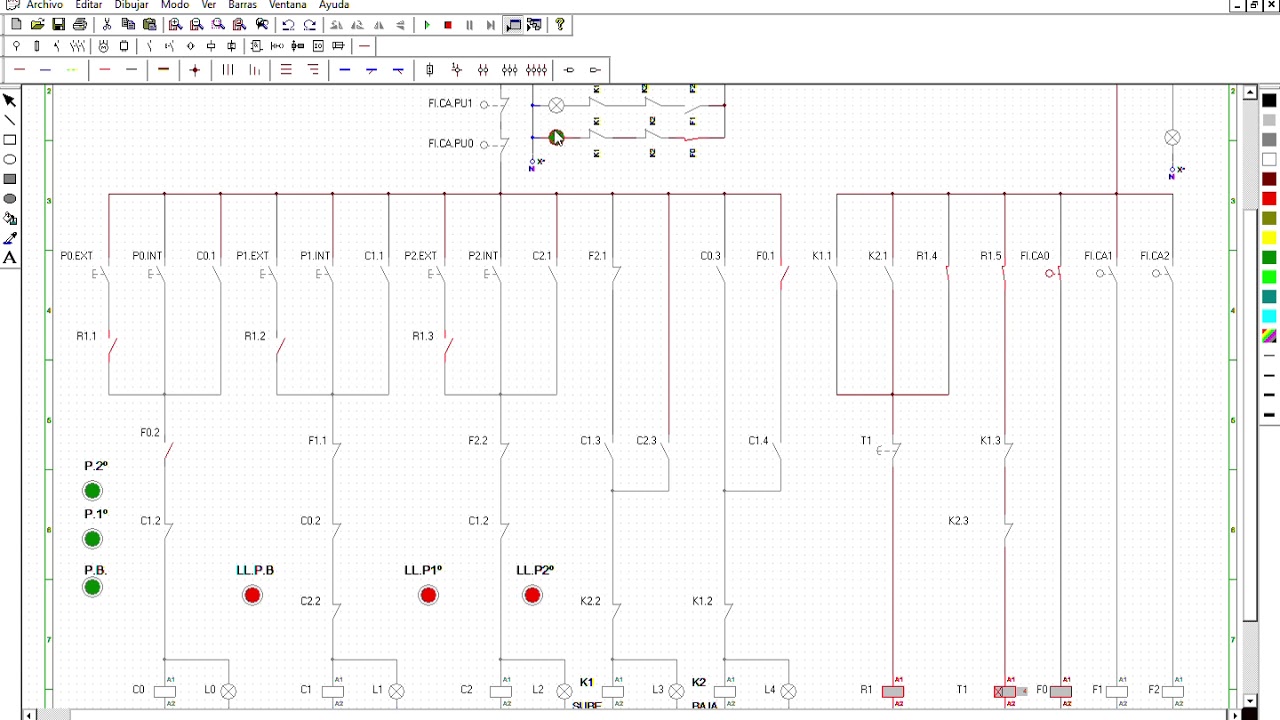Push the green P.2º call button
1280x720 pixels.
click(x=92, y=491)
